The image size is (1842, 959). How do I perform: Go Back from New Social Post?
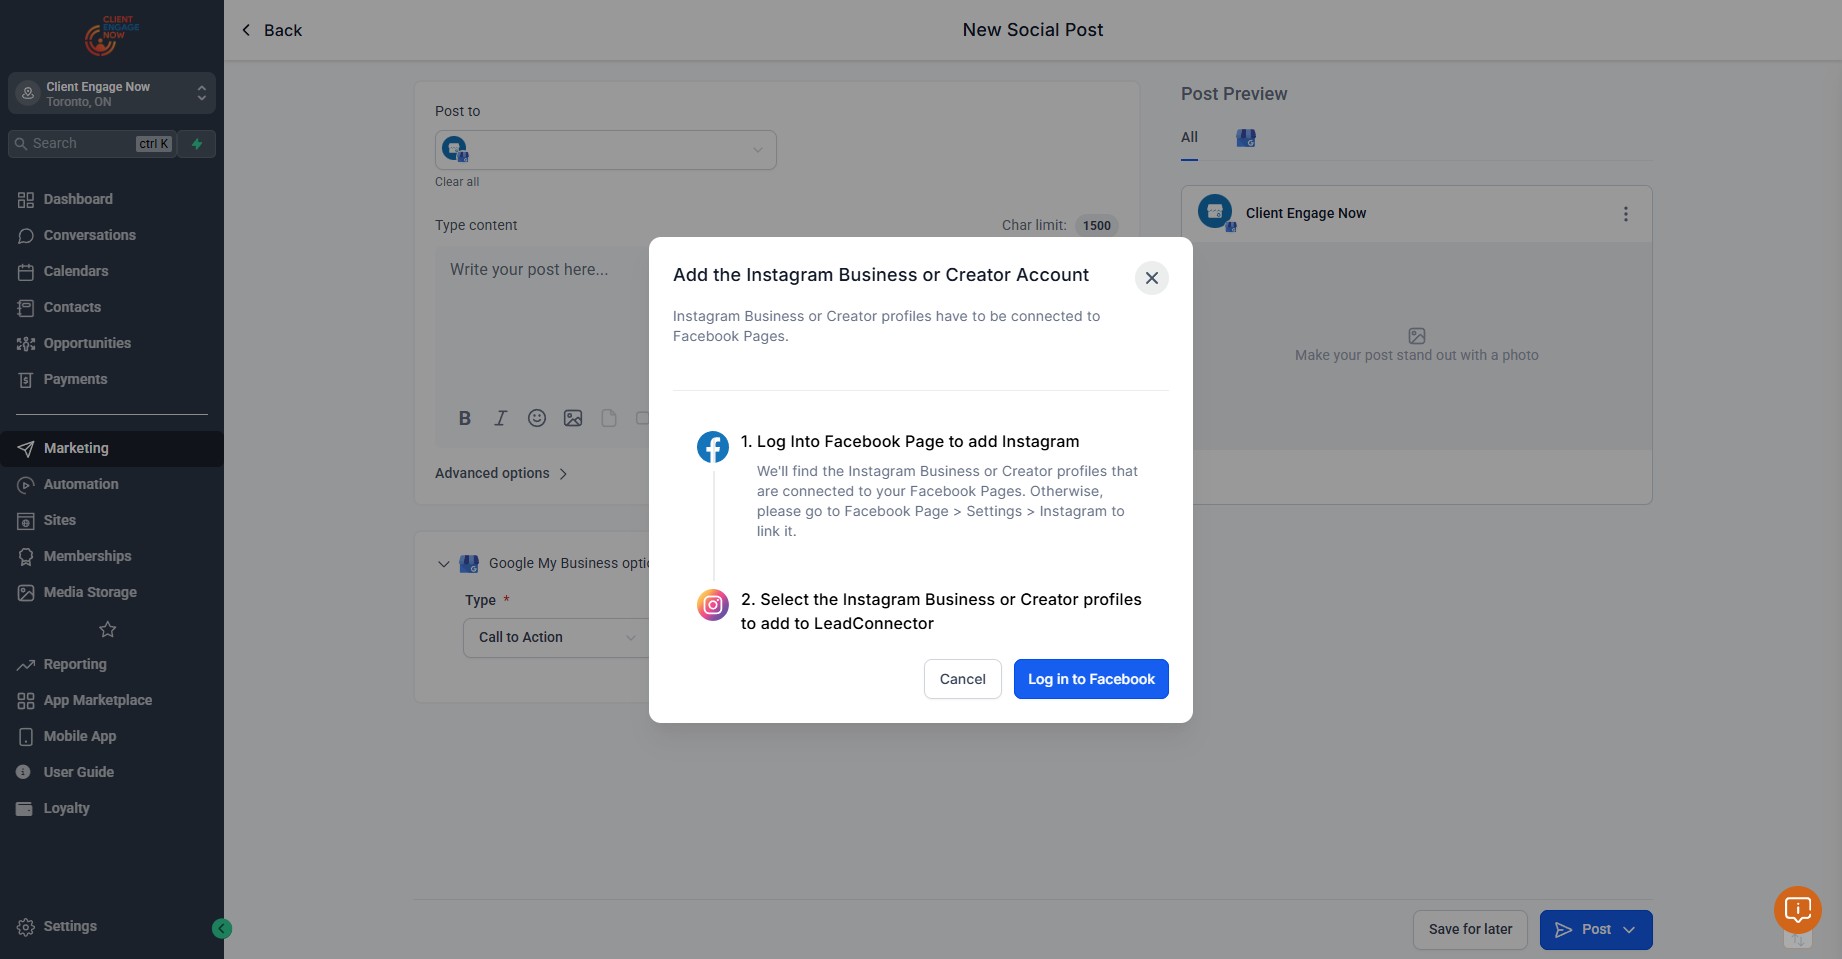[x=271, y=30]
